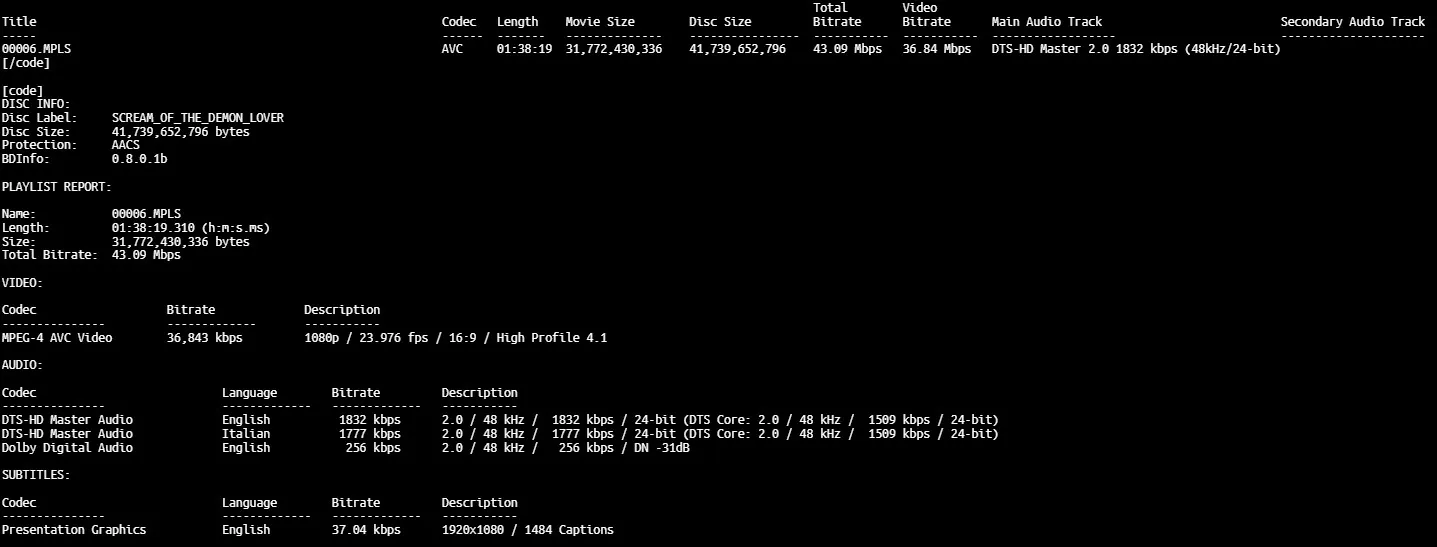The height and width of the screenshot is (547, 1437).
Task: Click the DISC INFO: heading
Action: coord(36,104)
